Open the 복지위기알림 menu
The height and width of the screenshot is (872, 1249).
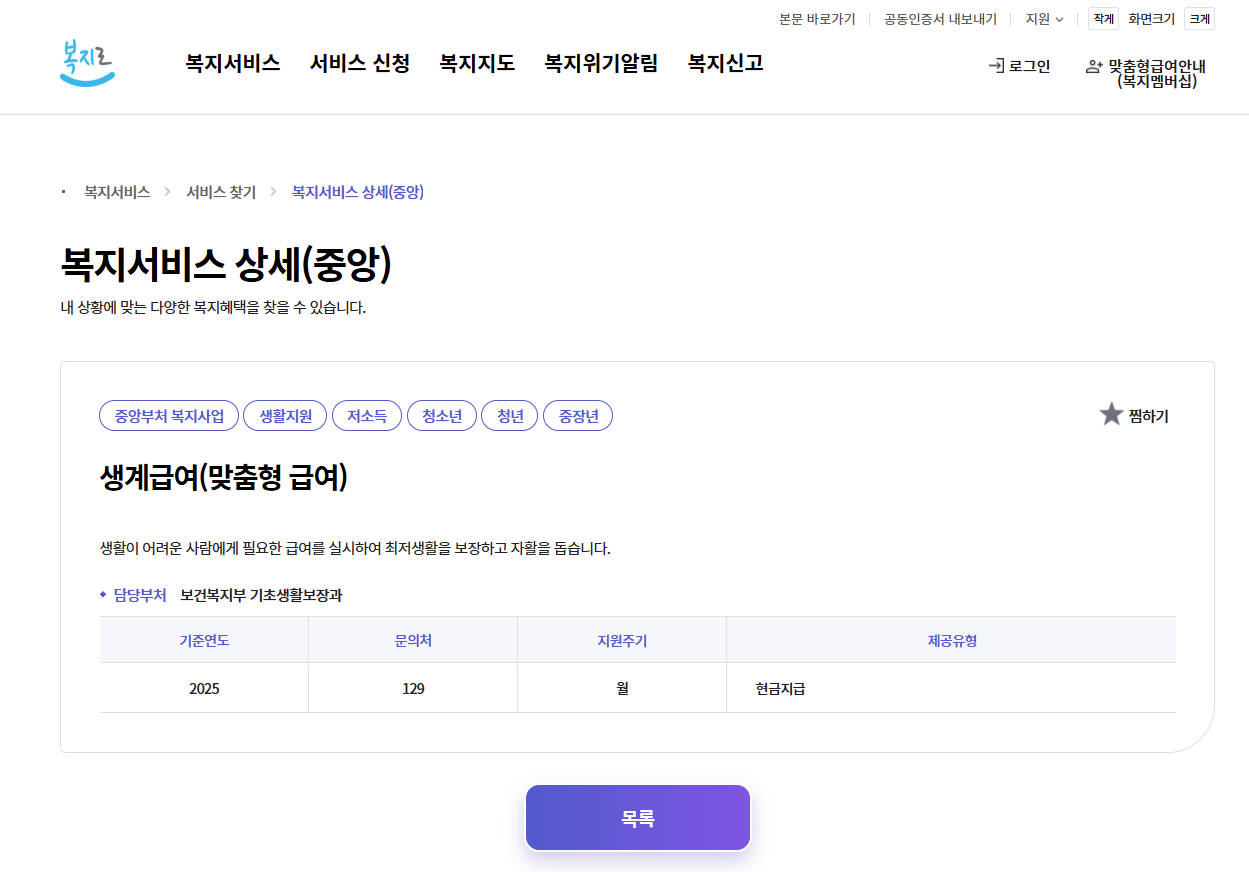point(601,63)
